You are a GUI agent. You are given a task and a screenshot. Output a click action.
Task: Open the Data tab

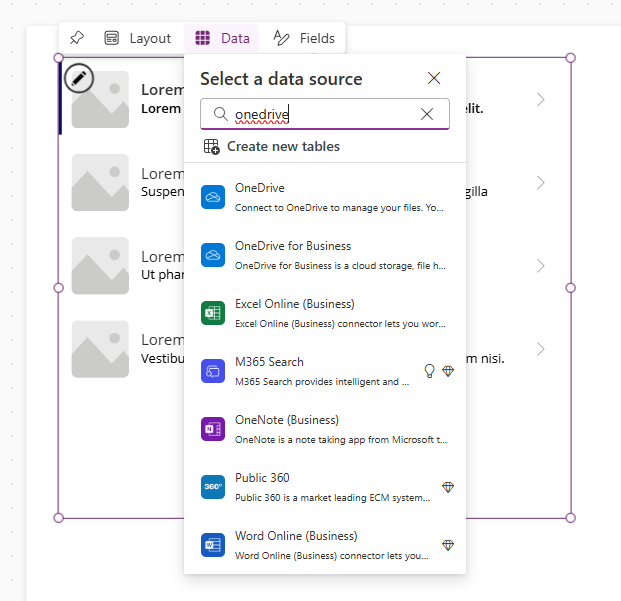tap(222, 38)
